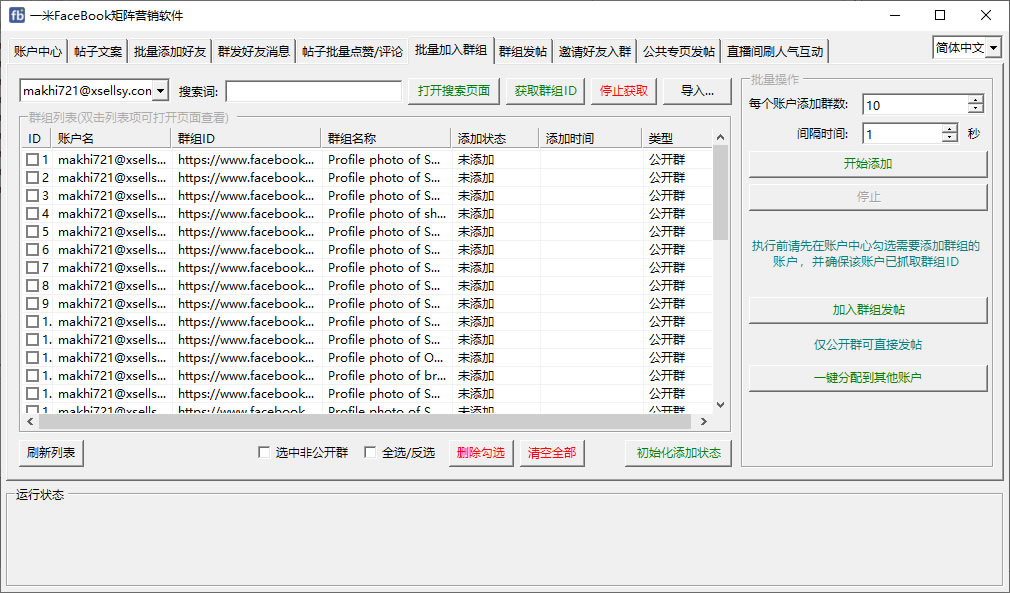Screen dimensions: 1010x593
Task: Click the 初始化添加状态 button
Action: (x=678, y=453)
